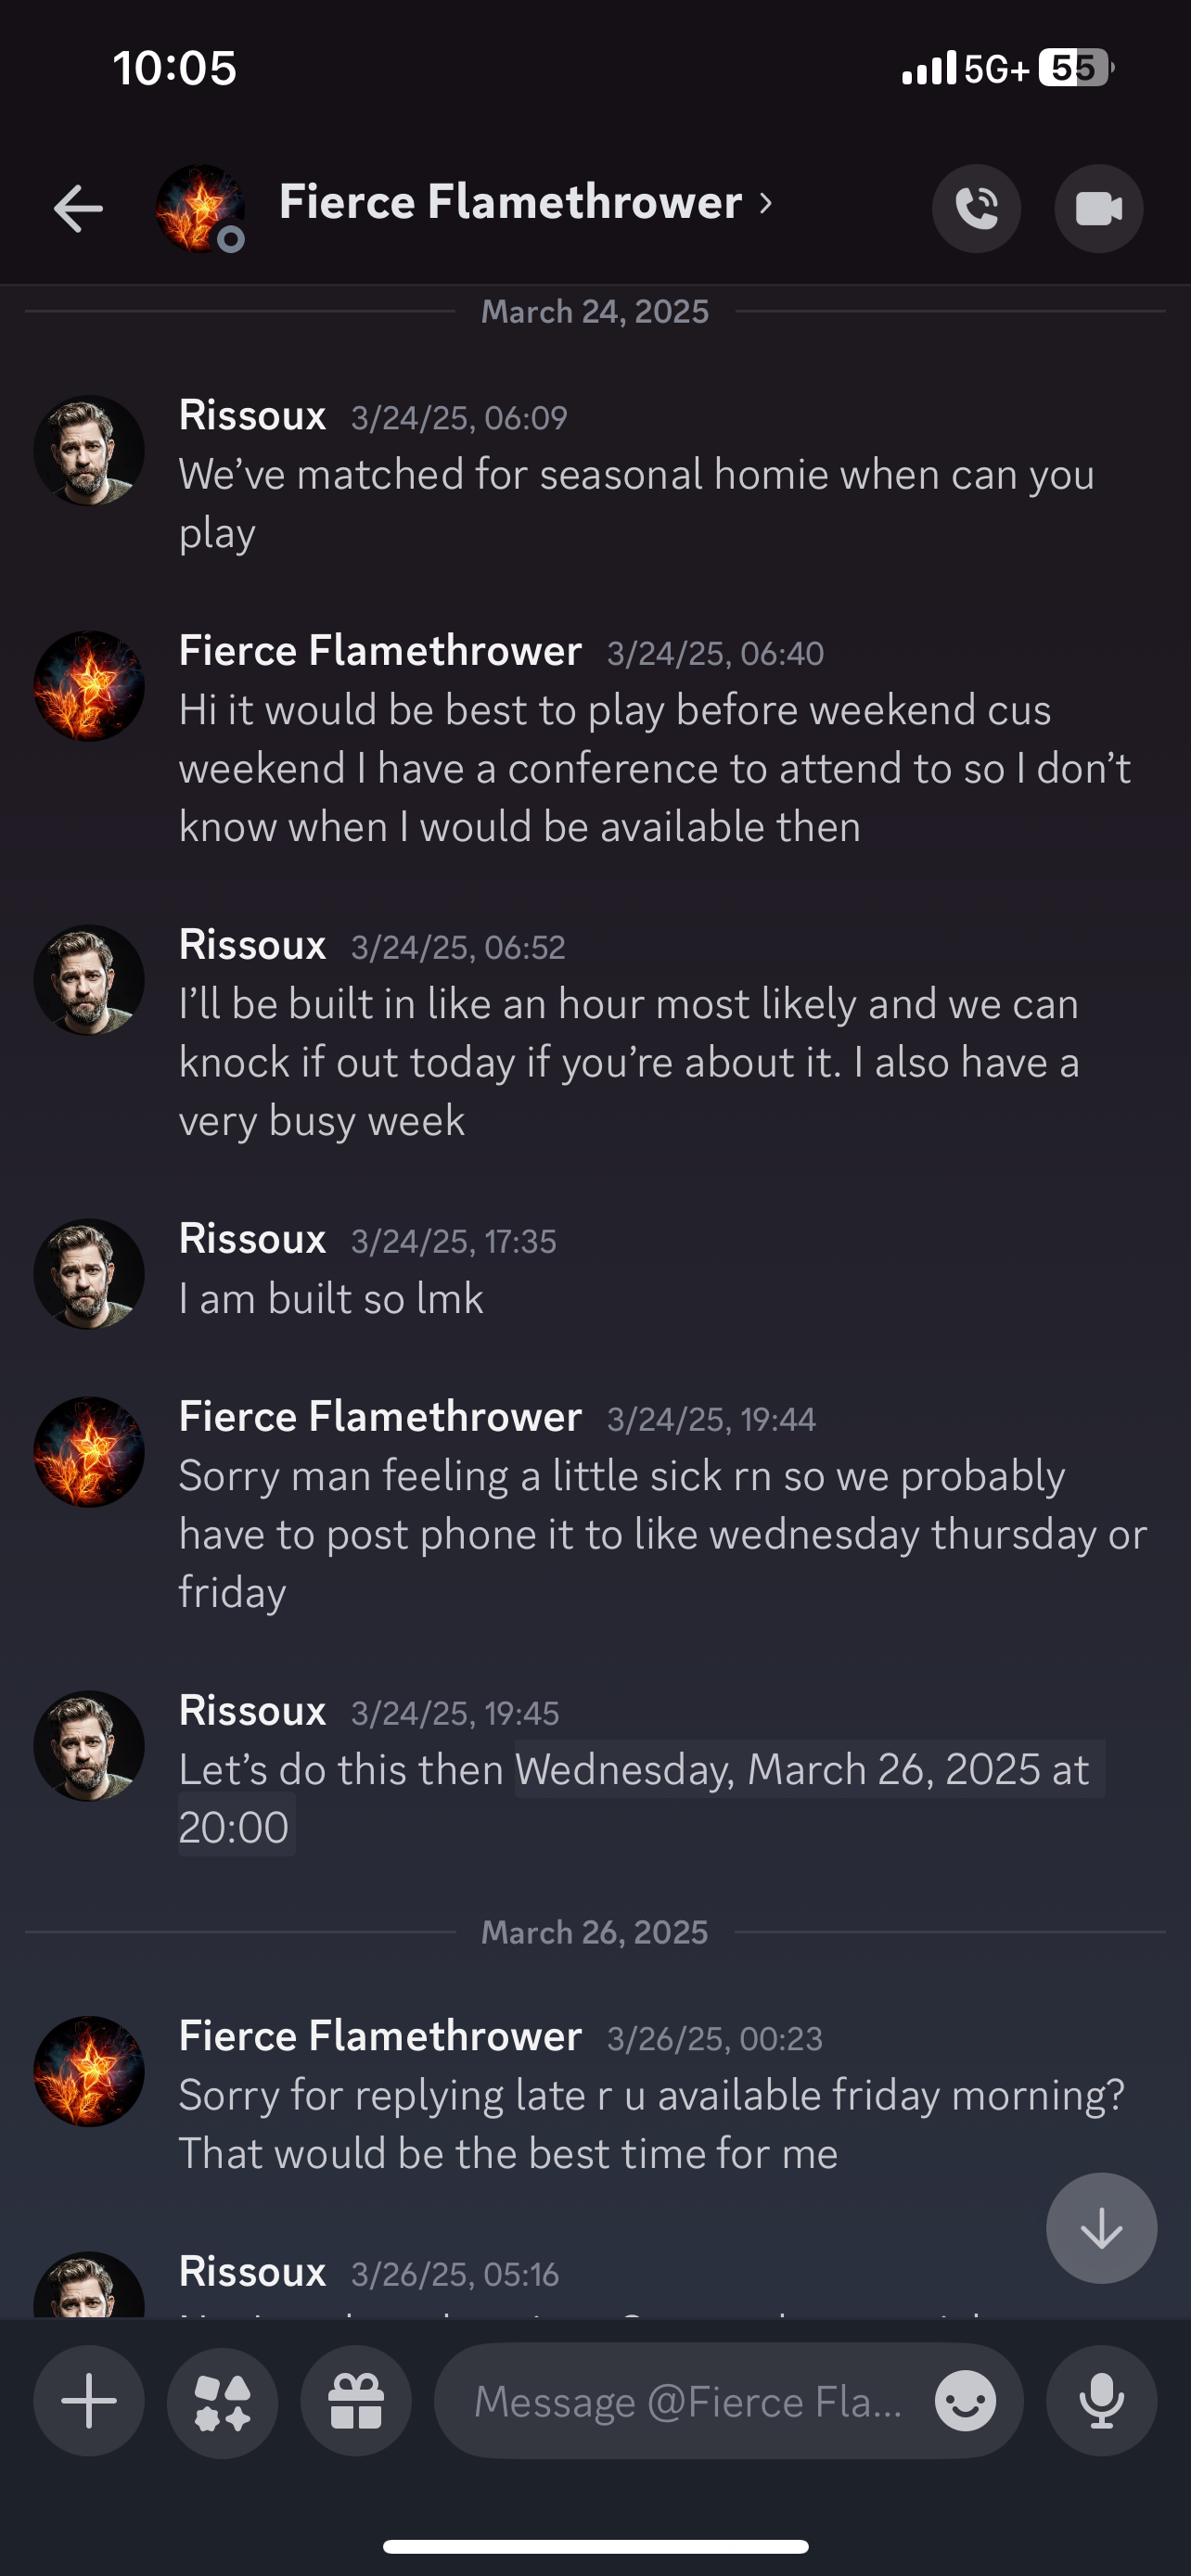This screenshot has width=1191, height=2576.
Task: Jump to latest messages arrow
Action: [1101, 2228]
